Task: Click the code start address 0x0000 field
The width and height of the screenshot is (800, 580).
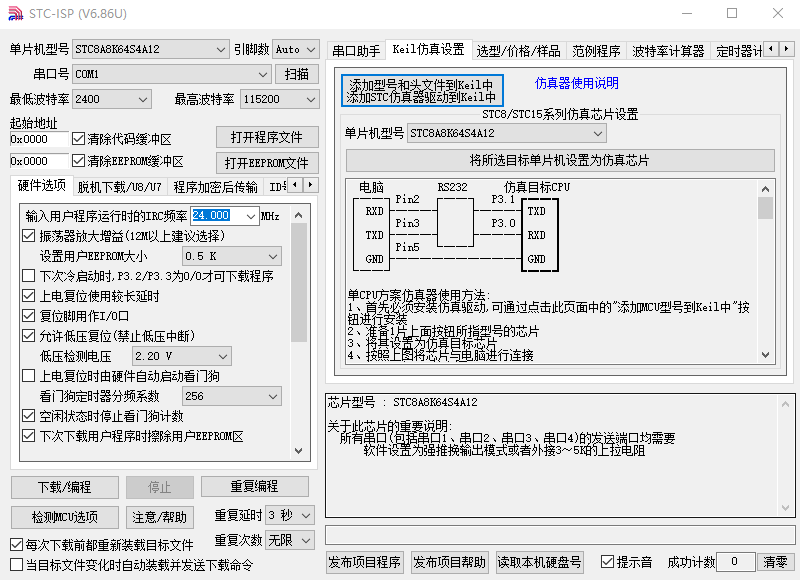Action: [39, 139]
